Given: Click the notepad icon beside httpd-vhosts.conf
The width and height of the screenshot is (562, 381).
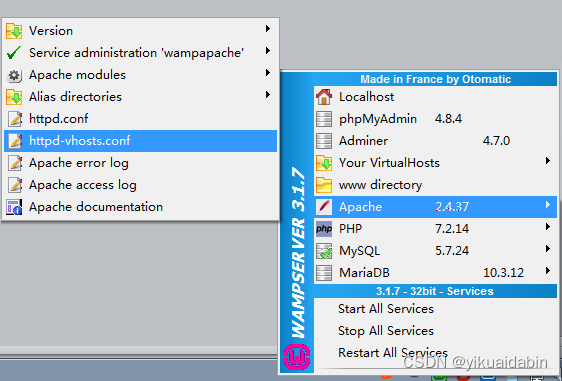Looking at the screenshot, I should click(15, 141).
